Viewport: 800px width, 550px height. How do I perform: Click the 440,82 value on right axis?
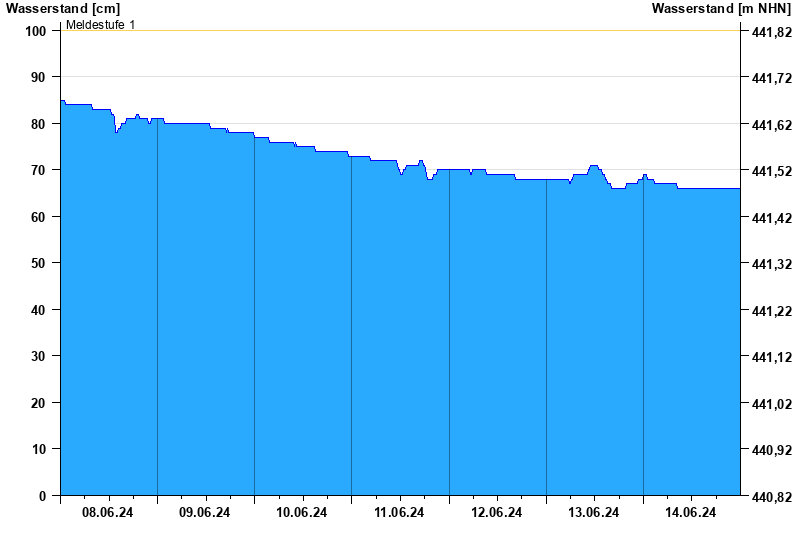point(772,496)
